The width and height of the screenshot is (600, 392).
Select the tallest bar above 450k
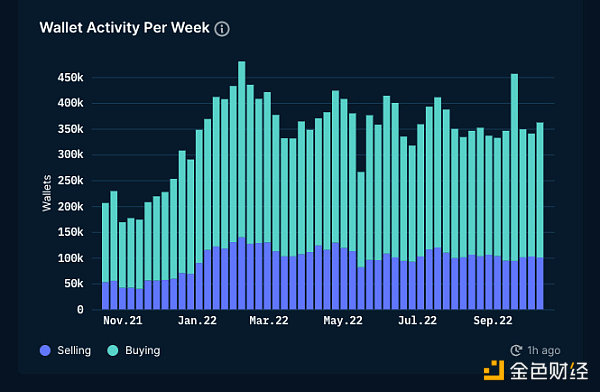coord(241,185)
